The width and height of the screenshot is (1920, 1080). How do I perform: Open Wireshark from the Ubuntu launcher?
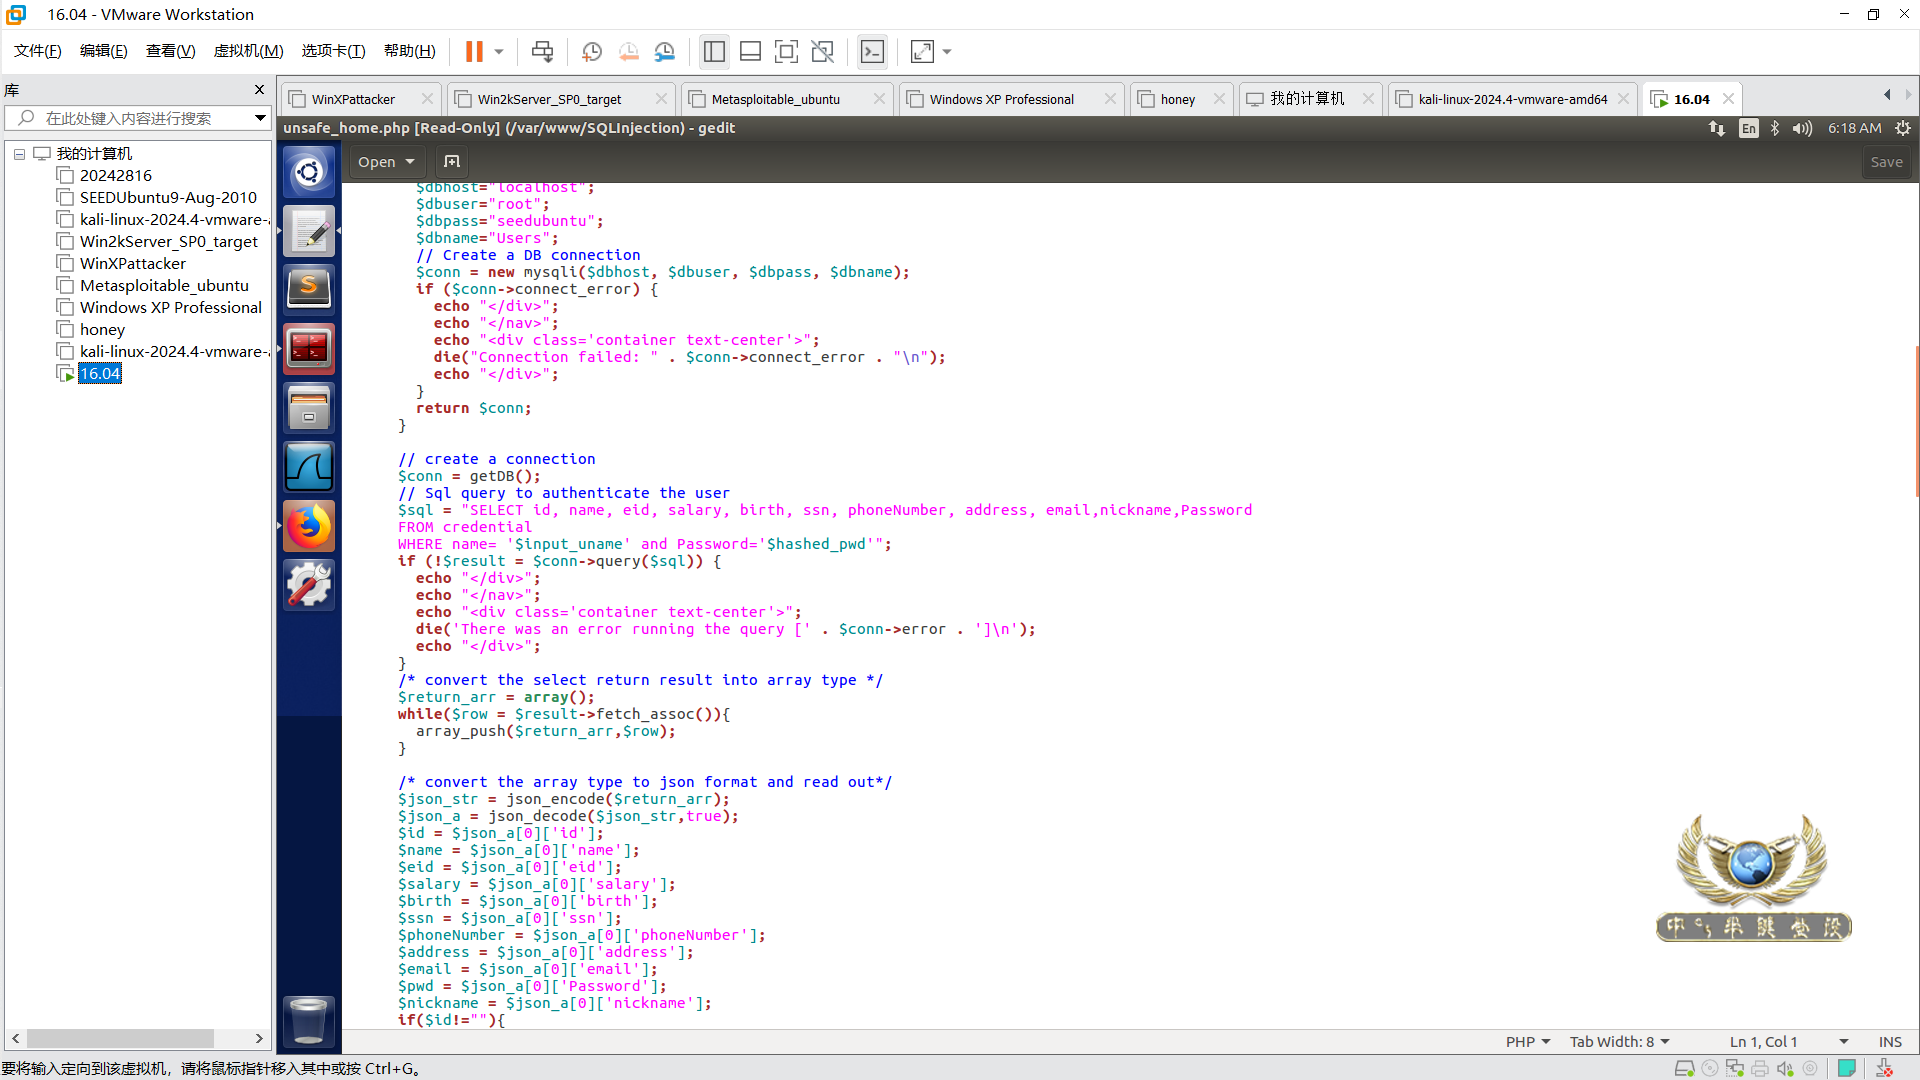pyautogui.click(x=309, y=467)
